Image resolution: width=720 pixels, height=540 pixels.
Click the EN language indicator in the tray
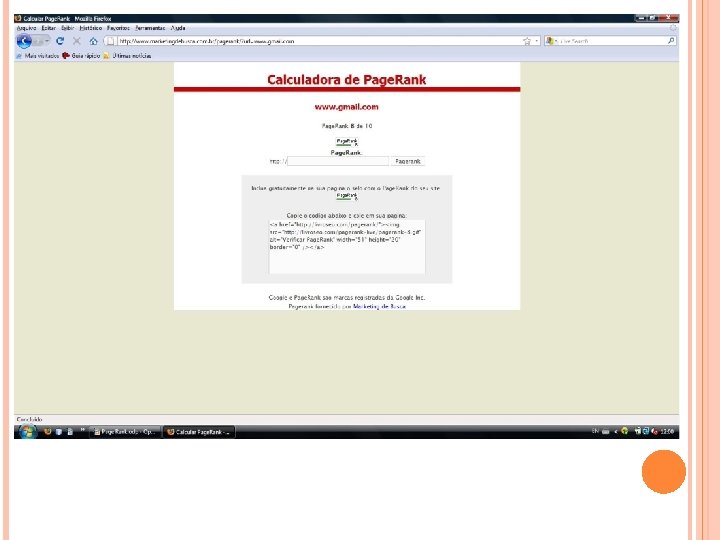coord(595,431)
